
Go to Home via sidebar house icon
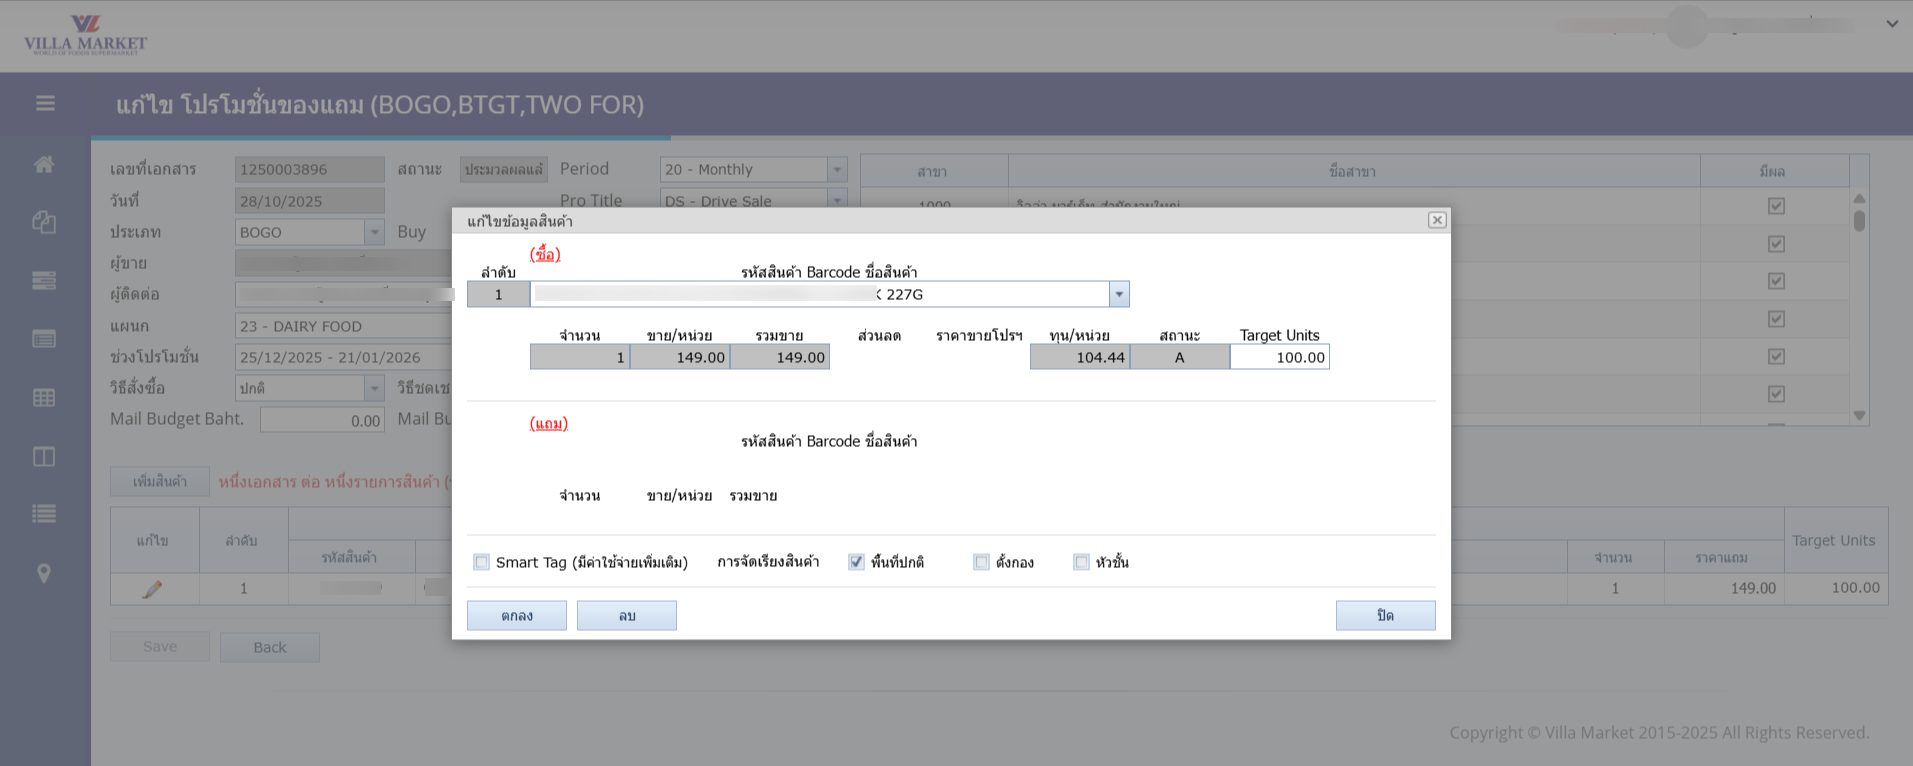pos(44,164)
